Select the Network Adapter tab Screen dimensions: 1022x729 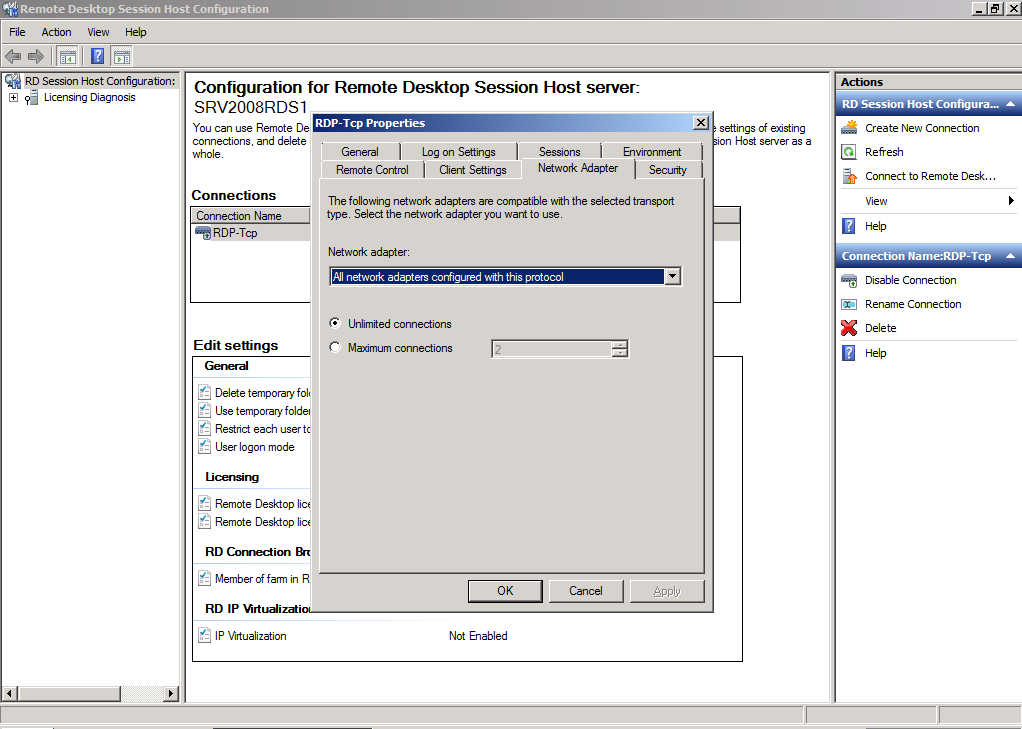coord(578,168)
